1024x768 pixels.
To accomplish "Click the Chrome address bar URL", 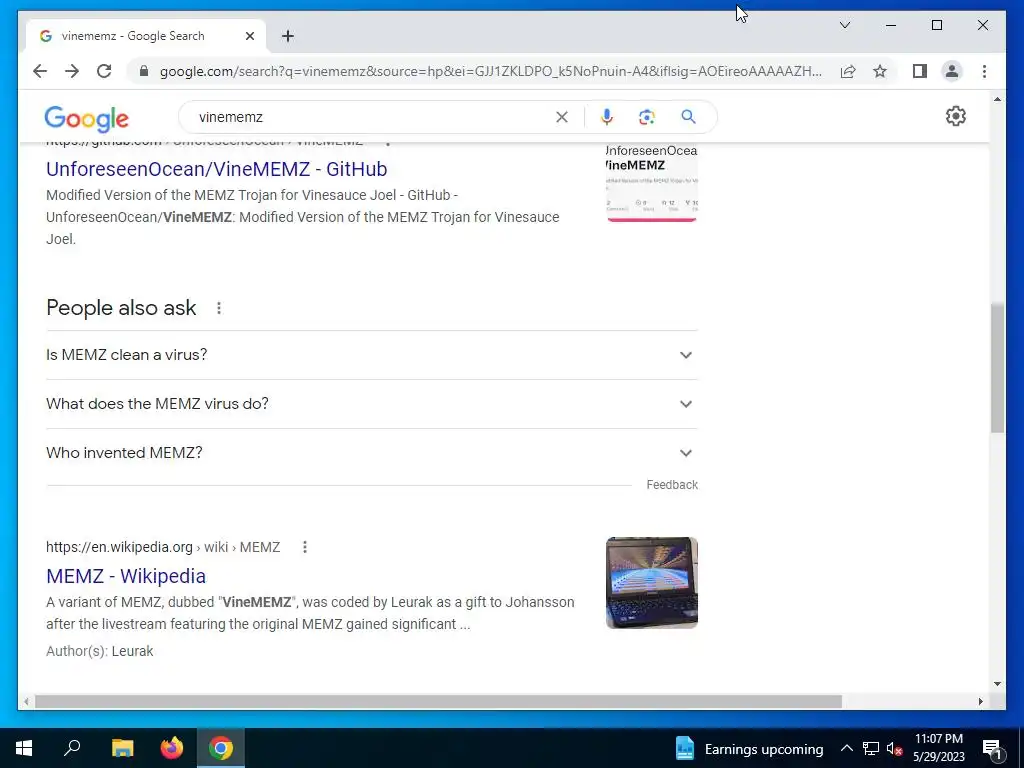I will (490, 71).
